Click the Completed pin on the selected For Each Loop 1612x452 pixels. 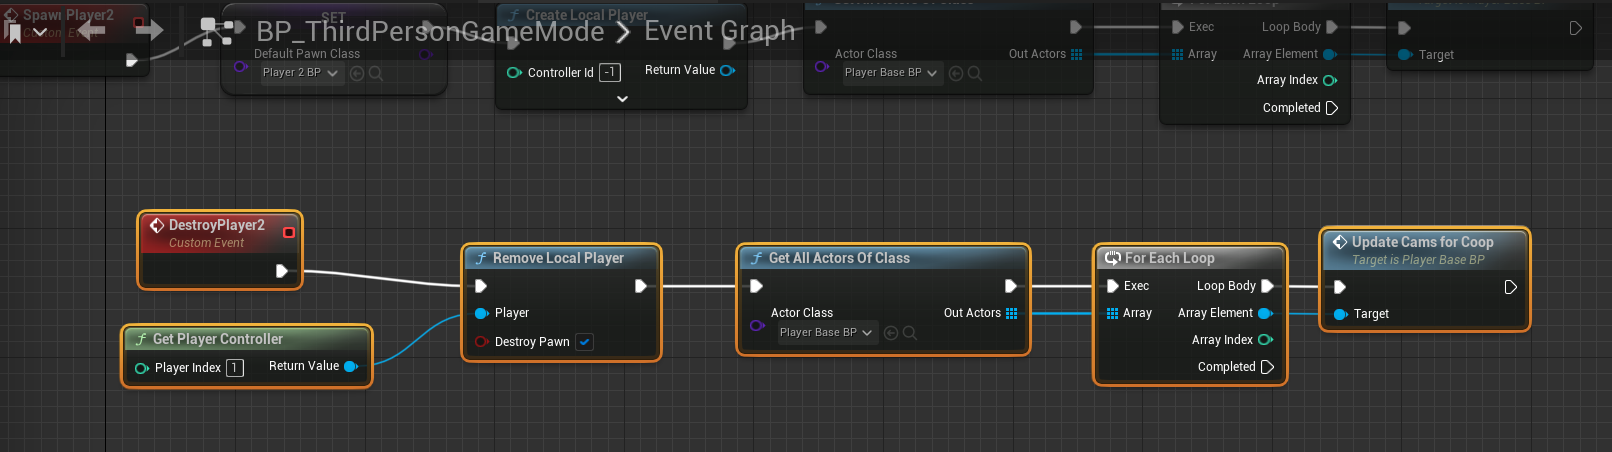(1268, 367)
